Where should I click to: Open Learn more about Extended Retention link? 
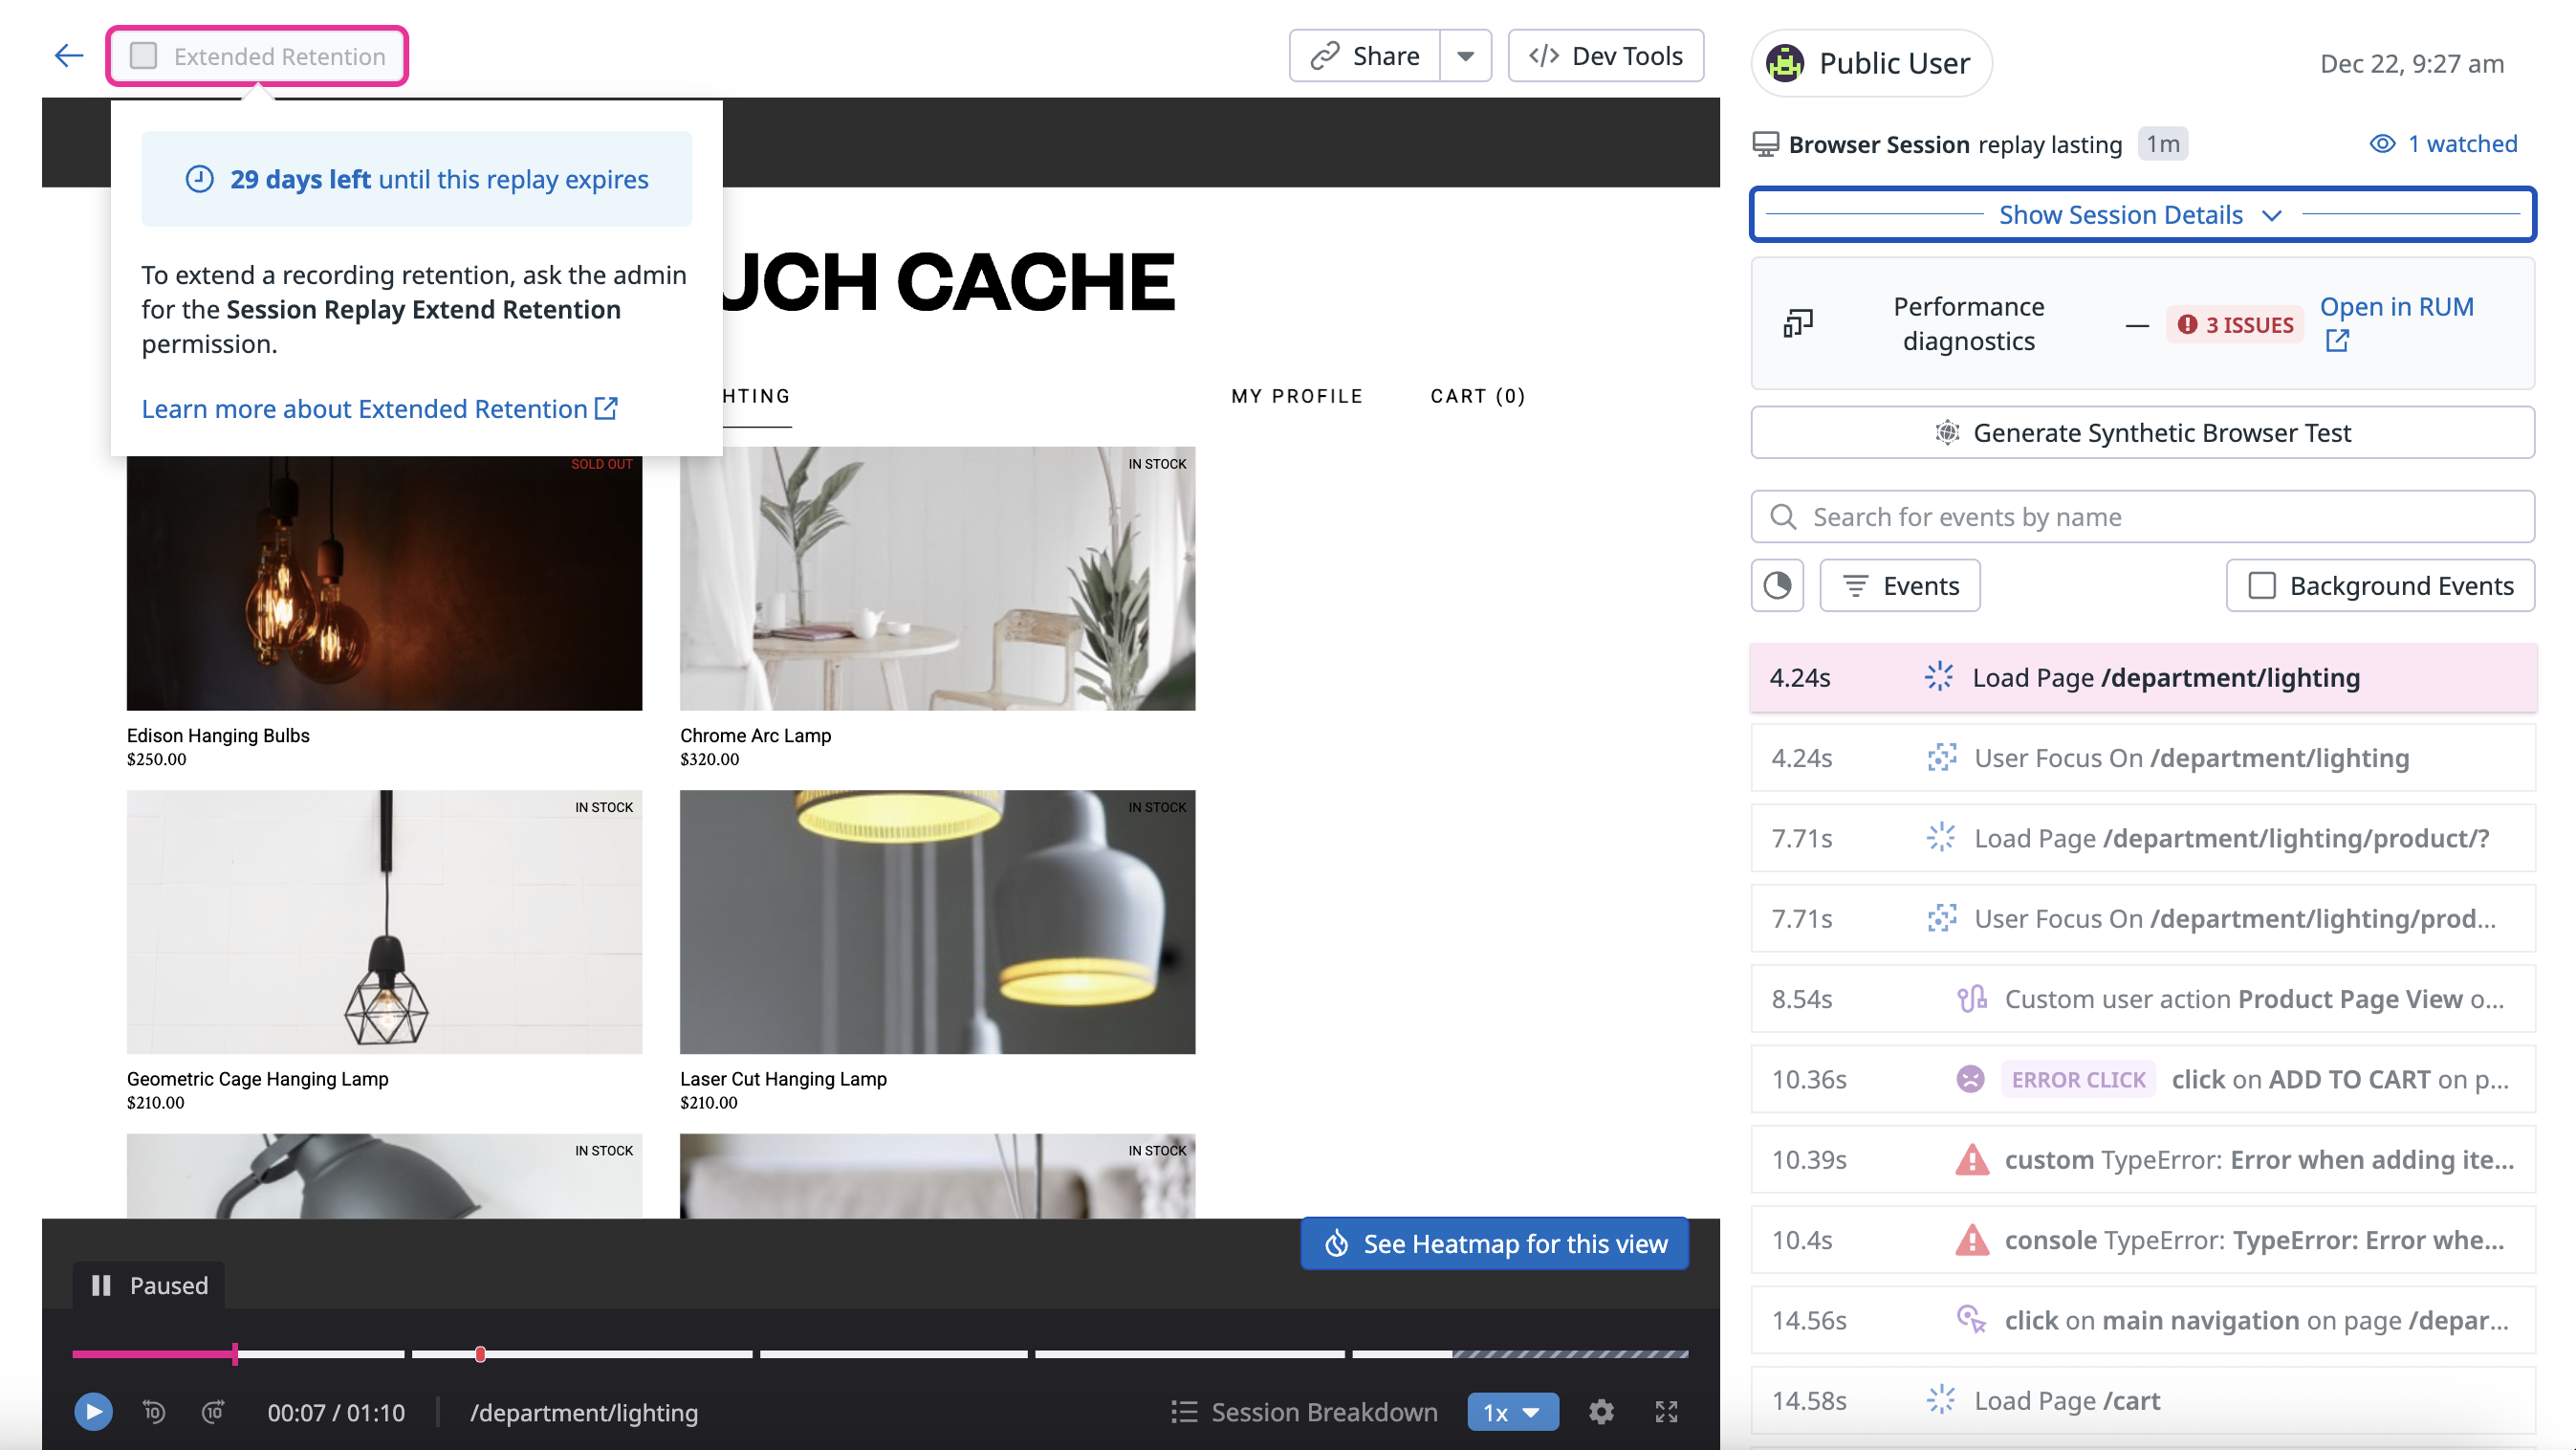(x=379, y=408)
